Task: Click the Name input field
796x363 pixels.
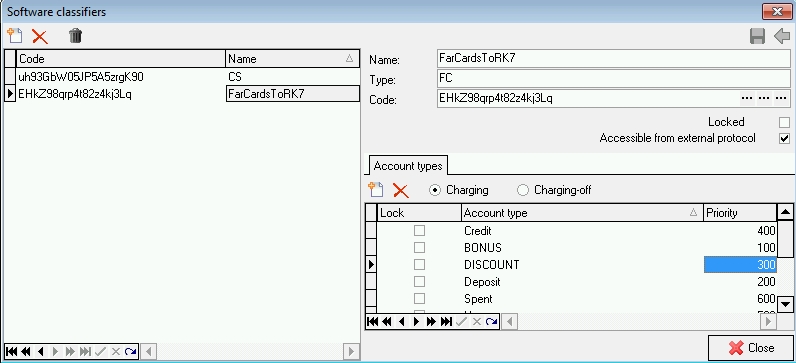Action: tap(613, 58)
